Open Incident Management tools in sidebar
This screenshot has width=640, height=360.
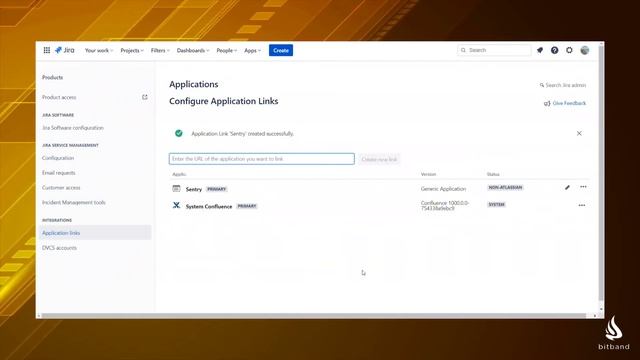click(x=73, y=202)
